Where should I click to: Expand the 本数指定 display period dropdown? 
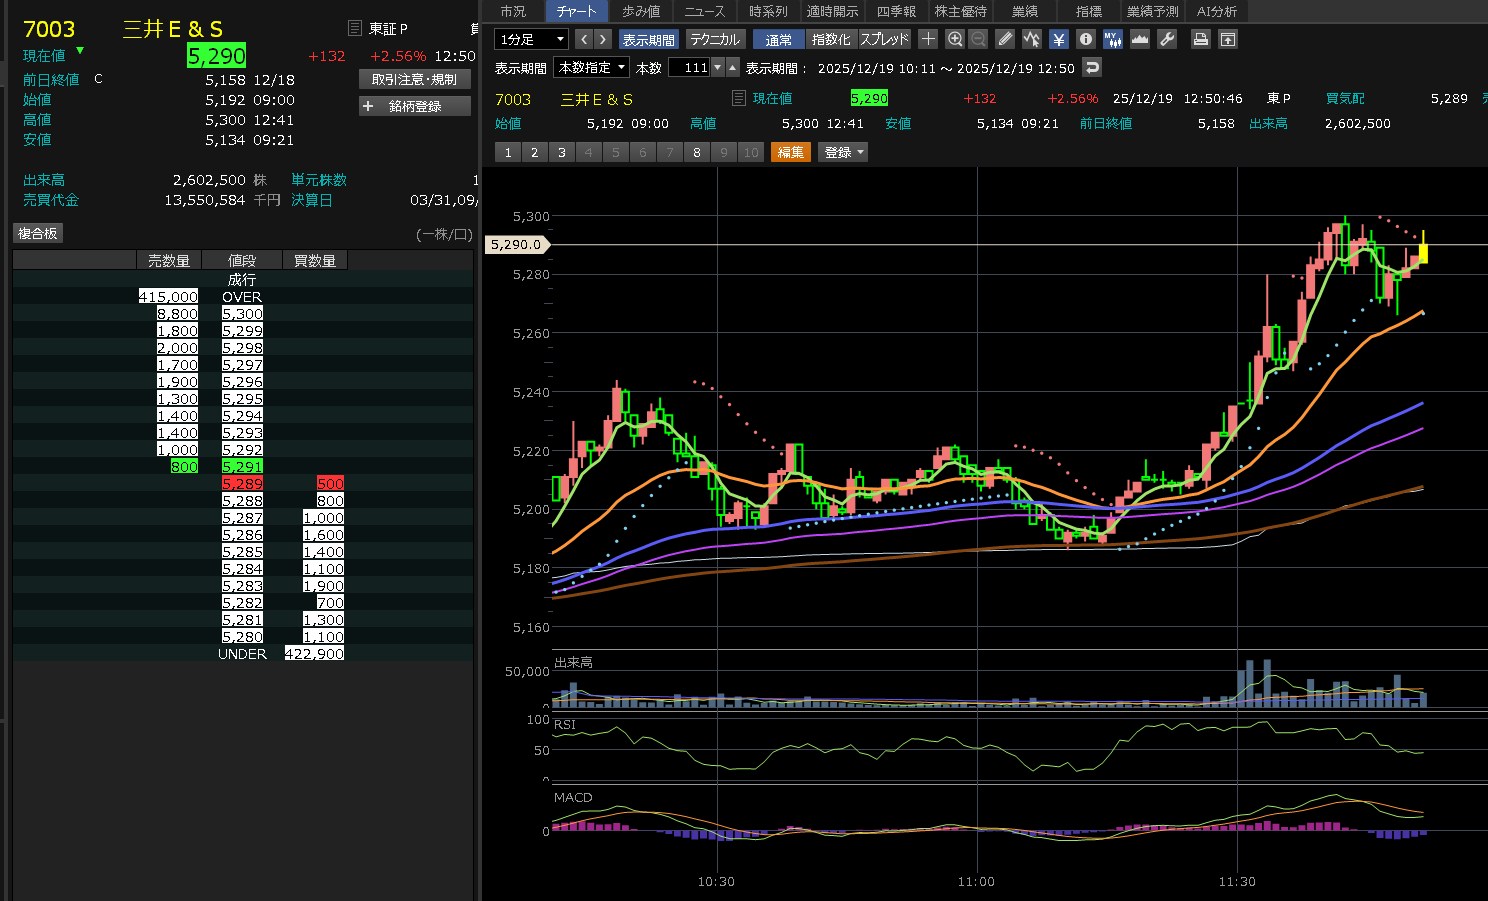tap(591, 68)
